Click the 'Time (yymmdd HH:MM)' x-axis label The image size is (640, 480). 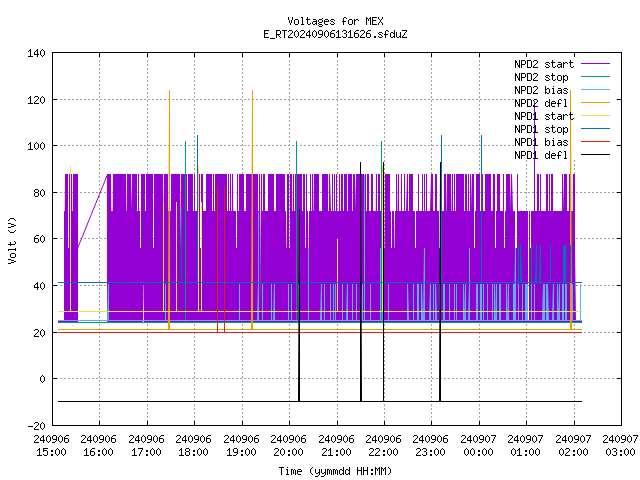[335, 471]
